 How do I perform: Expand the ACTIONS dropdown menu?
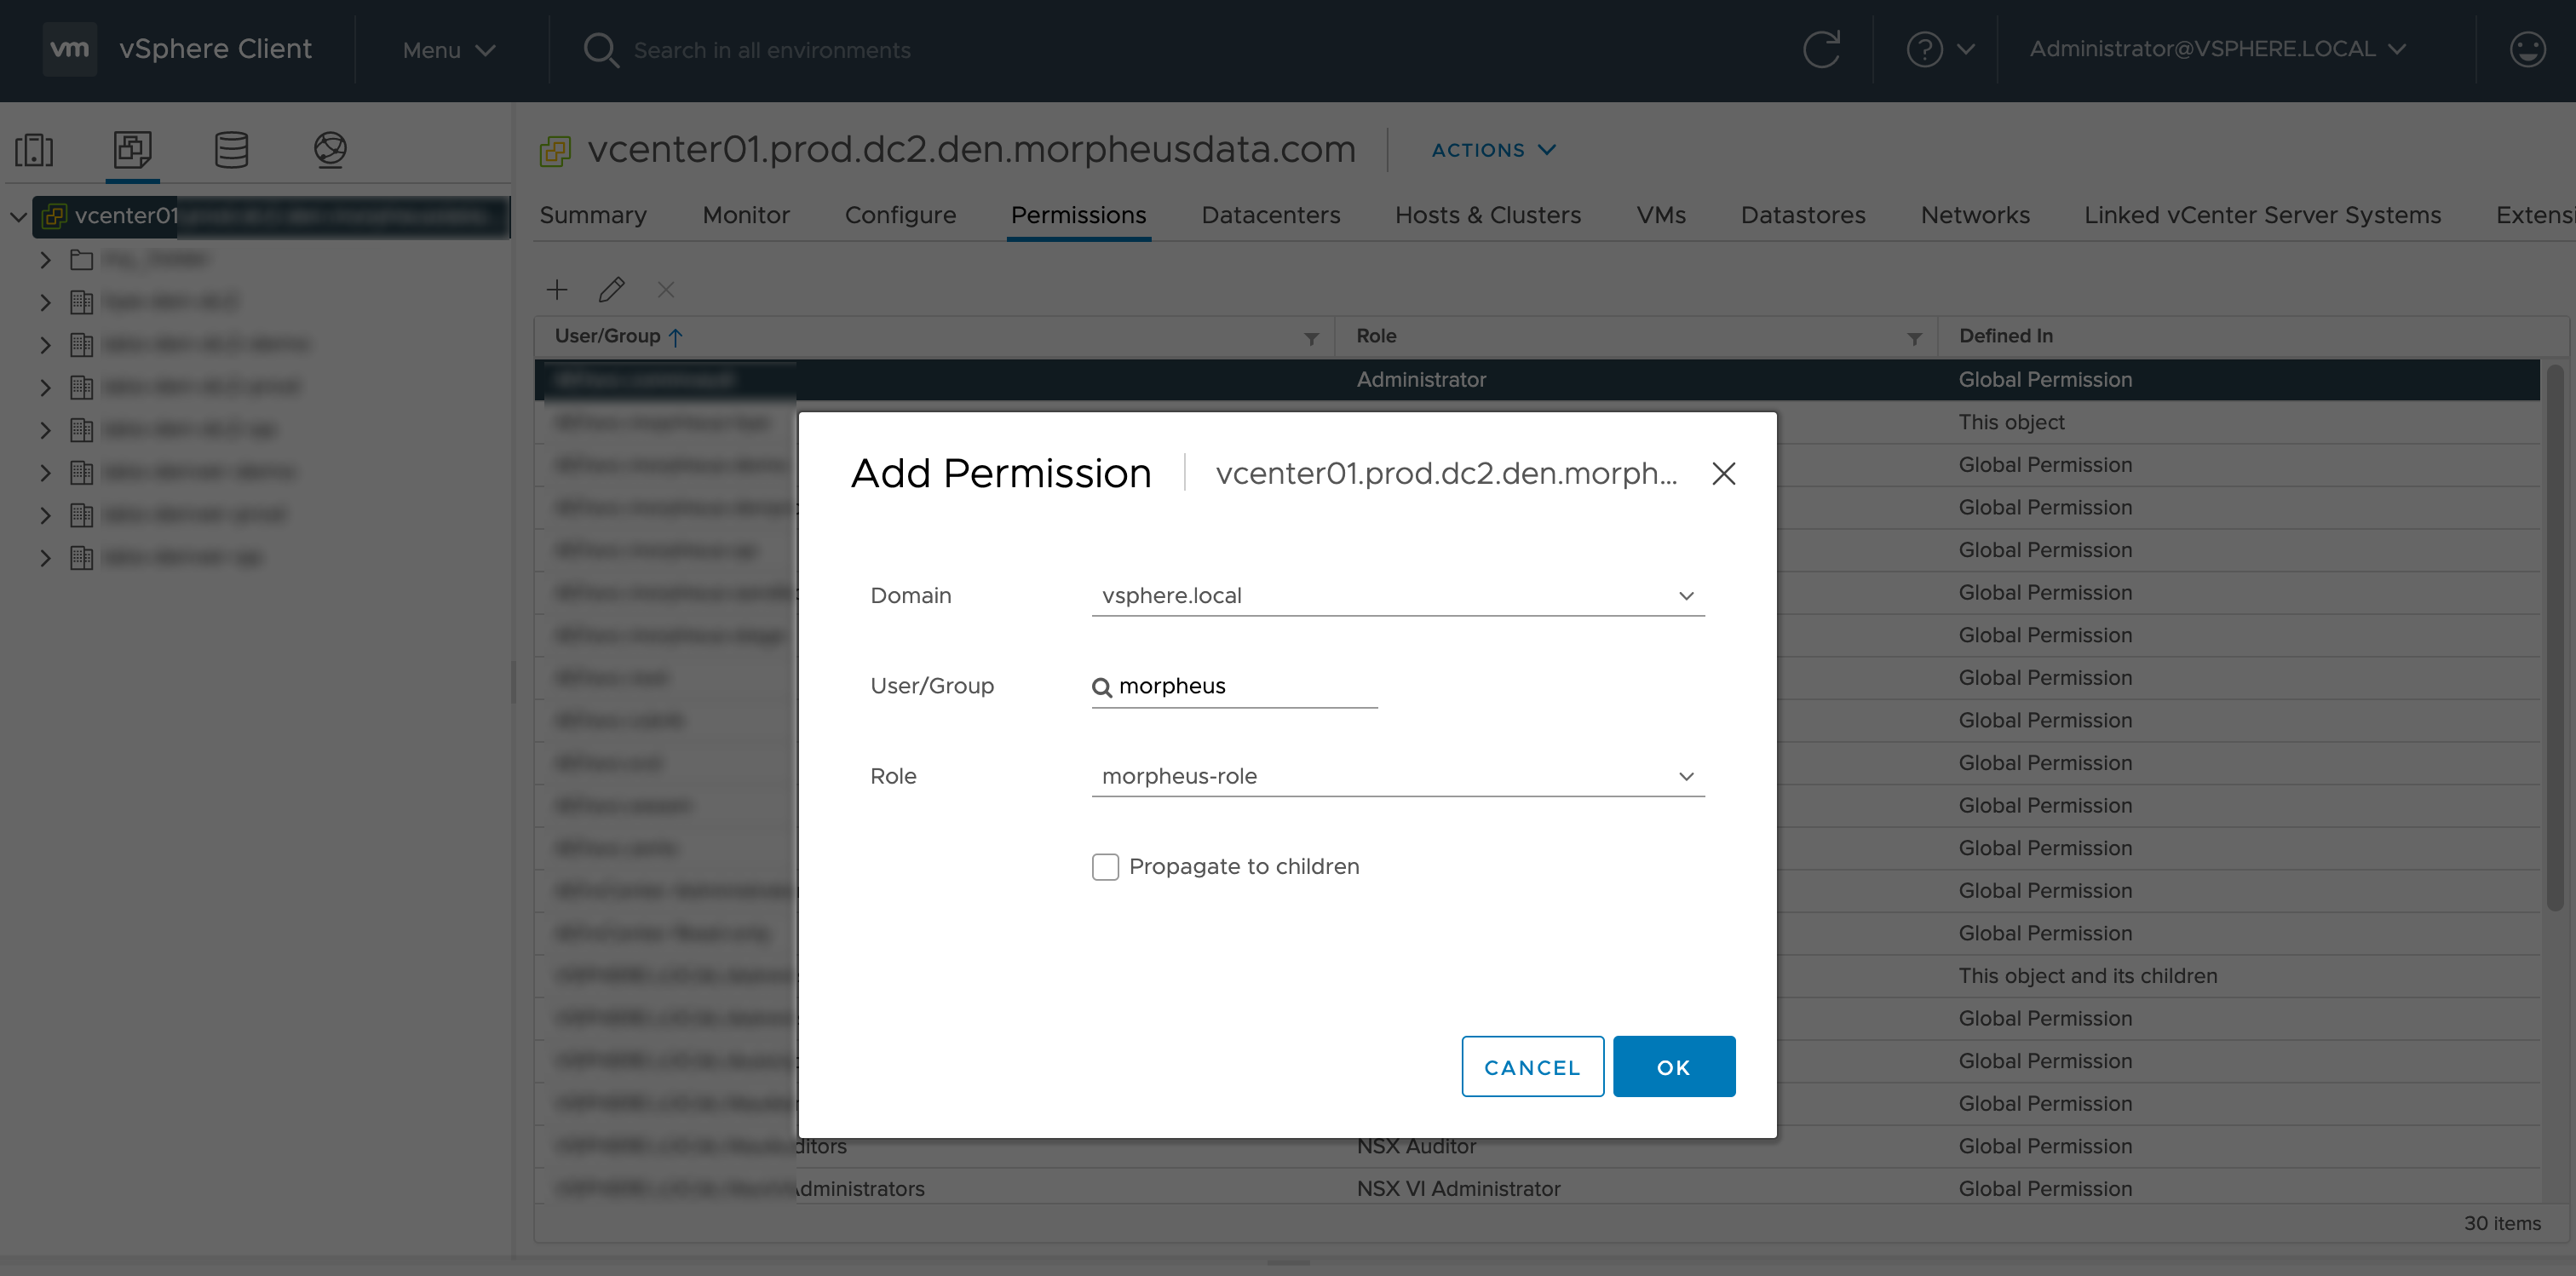(1493, 150)
